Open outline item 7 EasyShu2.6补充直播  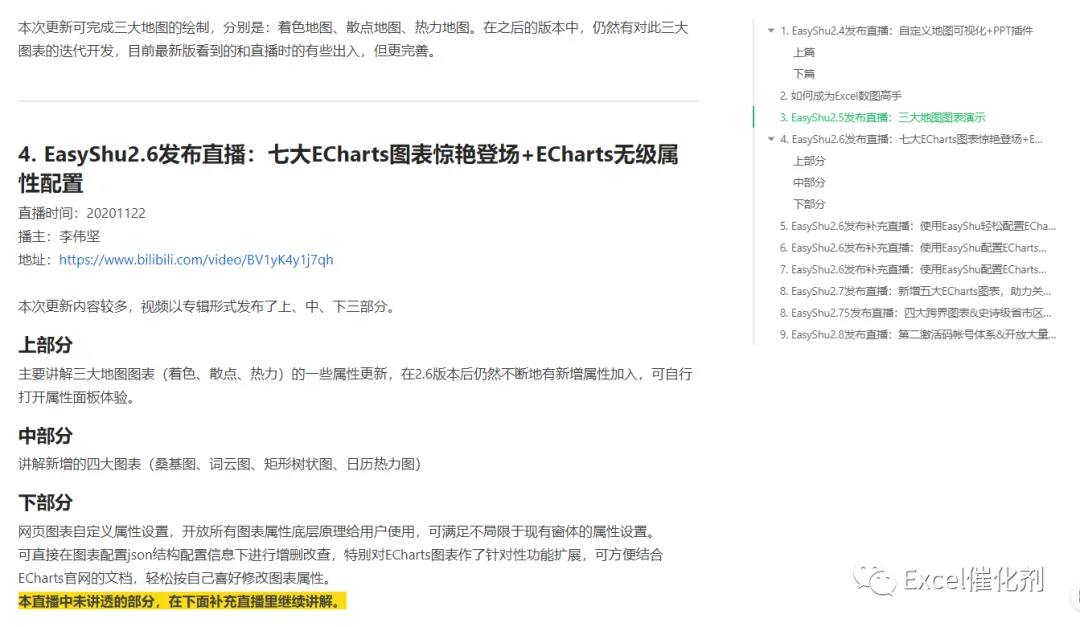[x=913, y=269]
